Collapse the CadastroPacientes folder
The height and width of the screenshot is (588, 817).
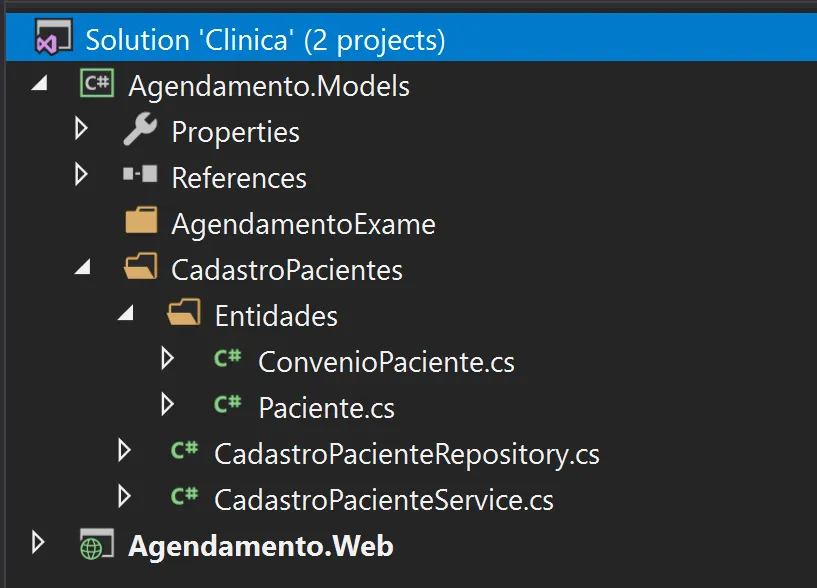pyautogui.click(x=83, y=268)
